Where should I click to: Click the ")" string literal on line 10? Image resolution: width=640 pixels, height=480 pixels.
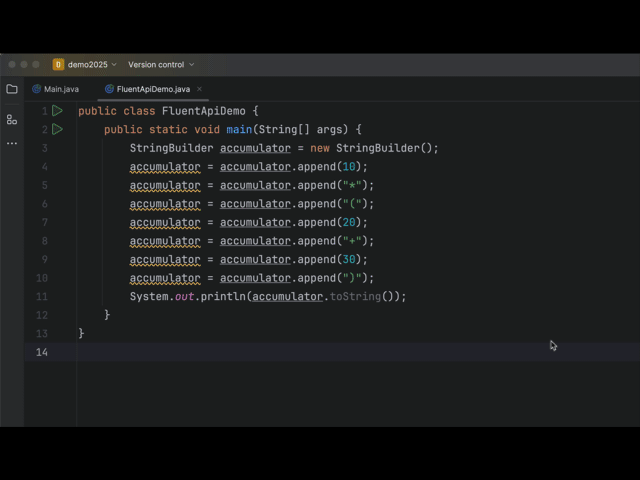(352, 278)
